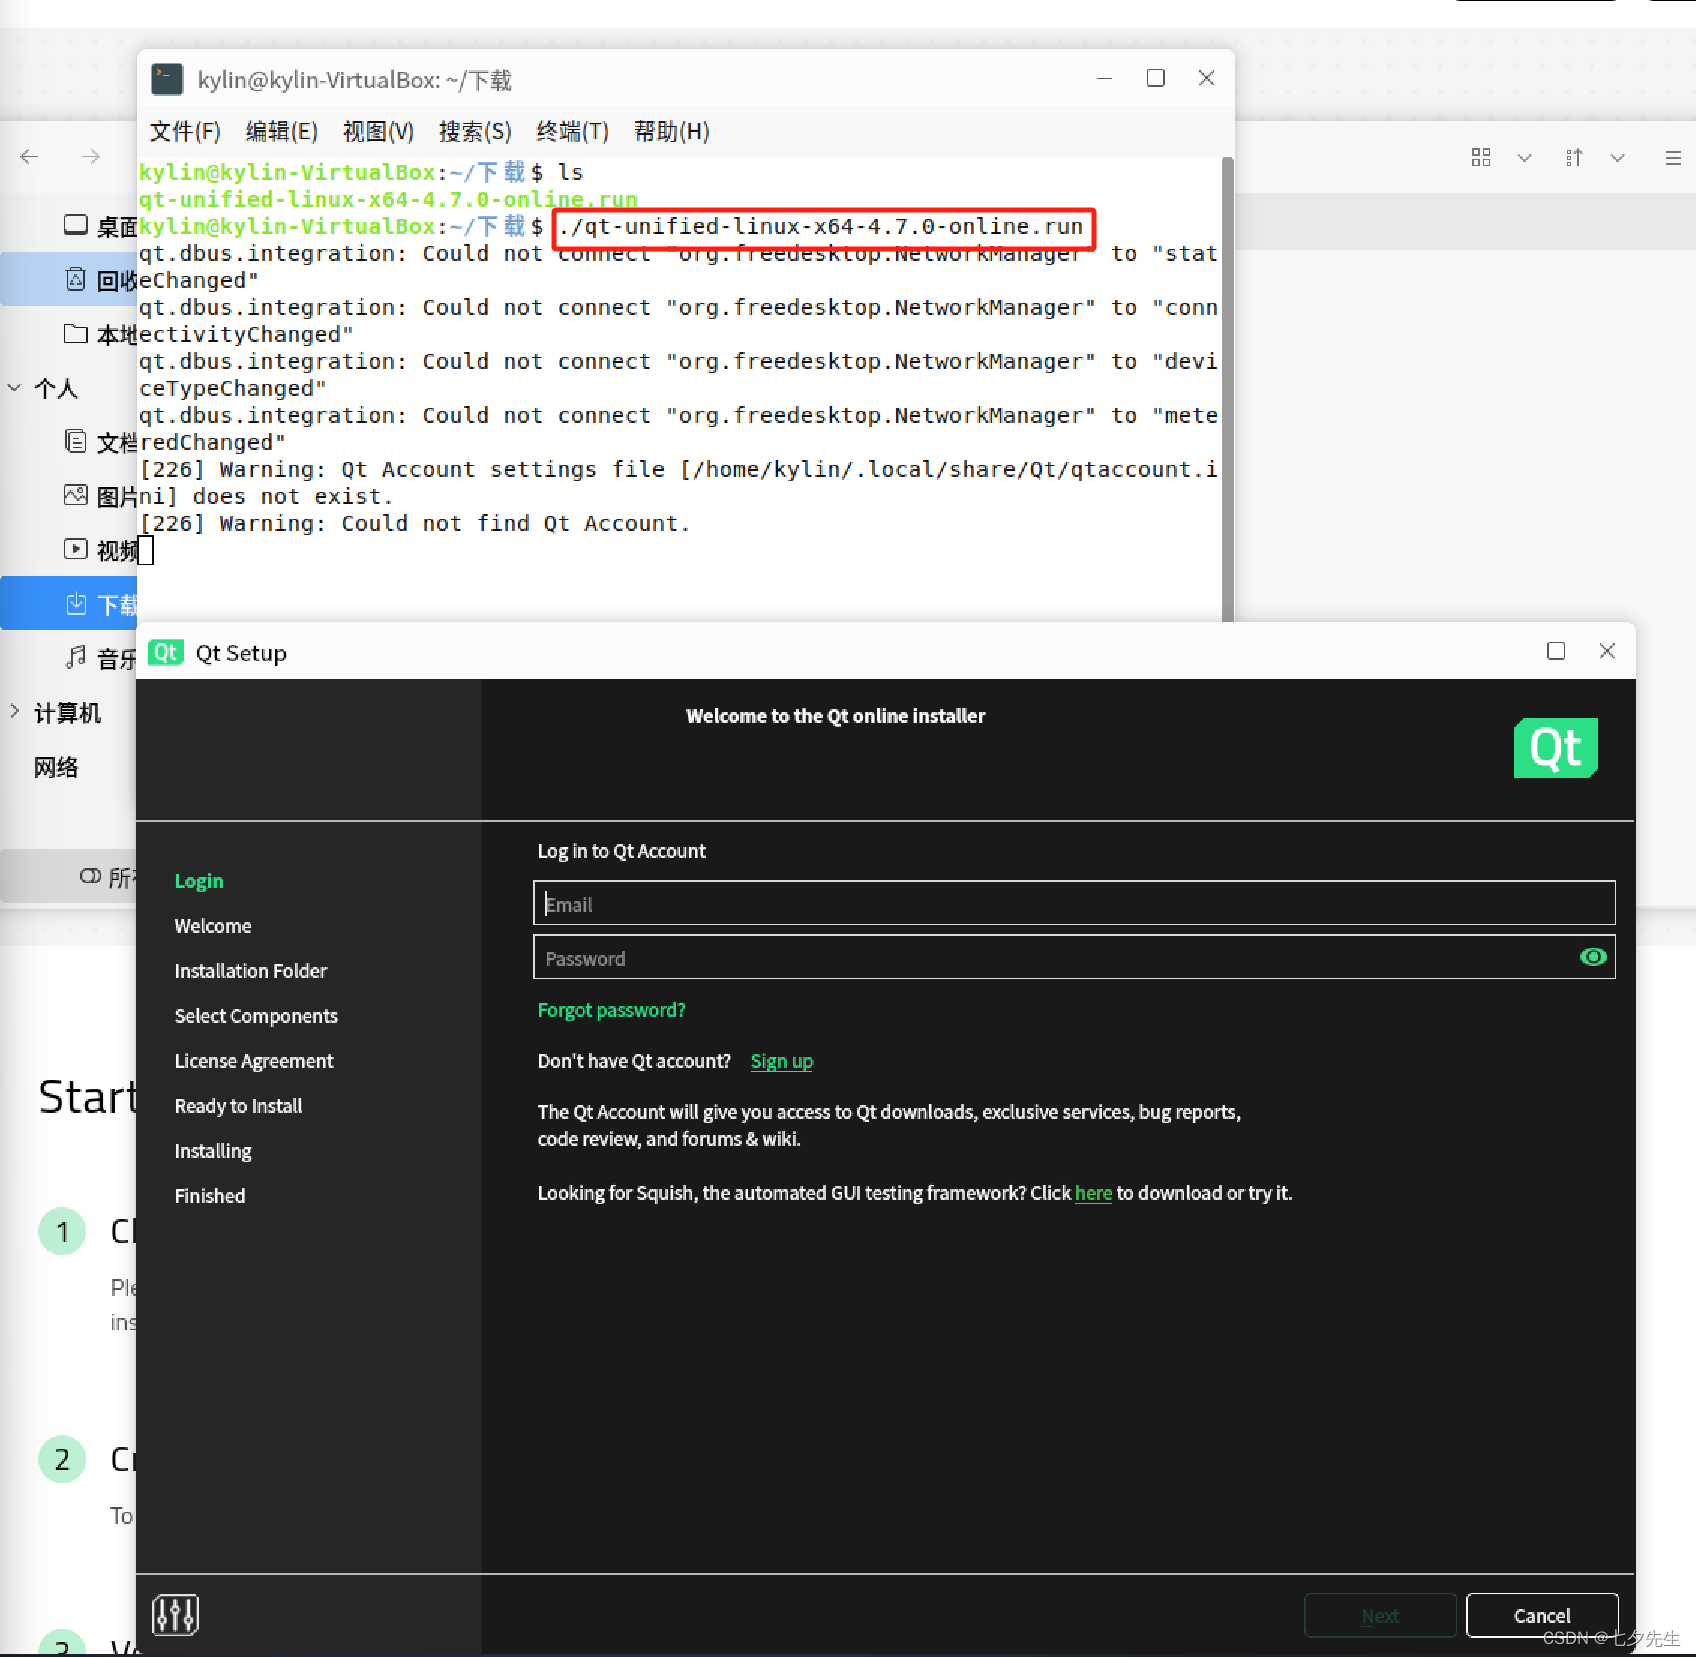
Task: Open terminal 编辑(E) menu
Action: [282, 131]
